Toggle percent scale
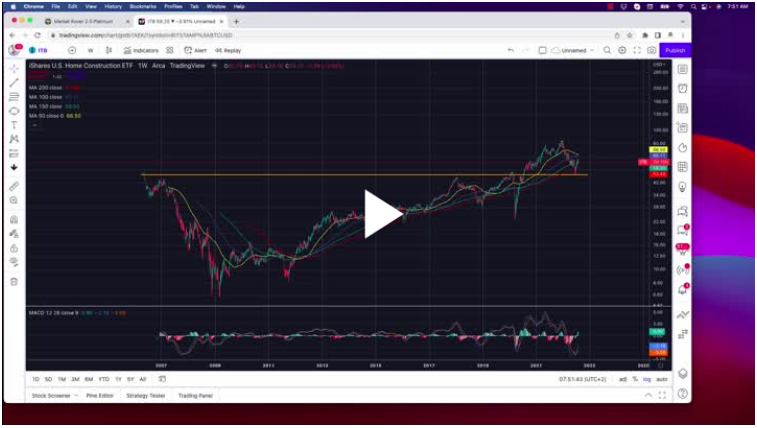The image size is (757, 428). coord(635,379)
